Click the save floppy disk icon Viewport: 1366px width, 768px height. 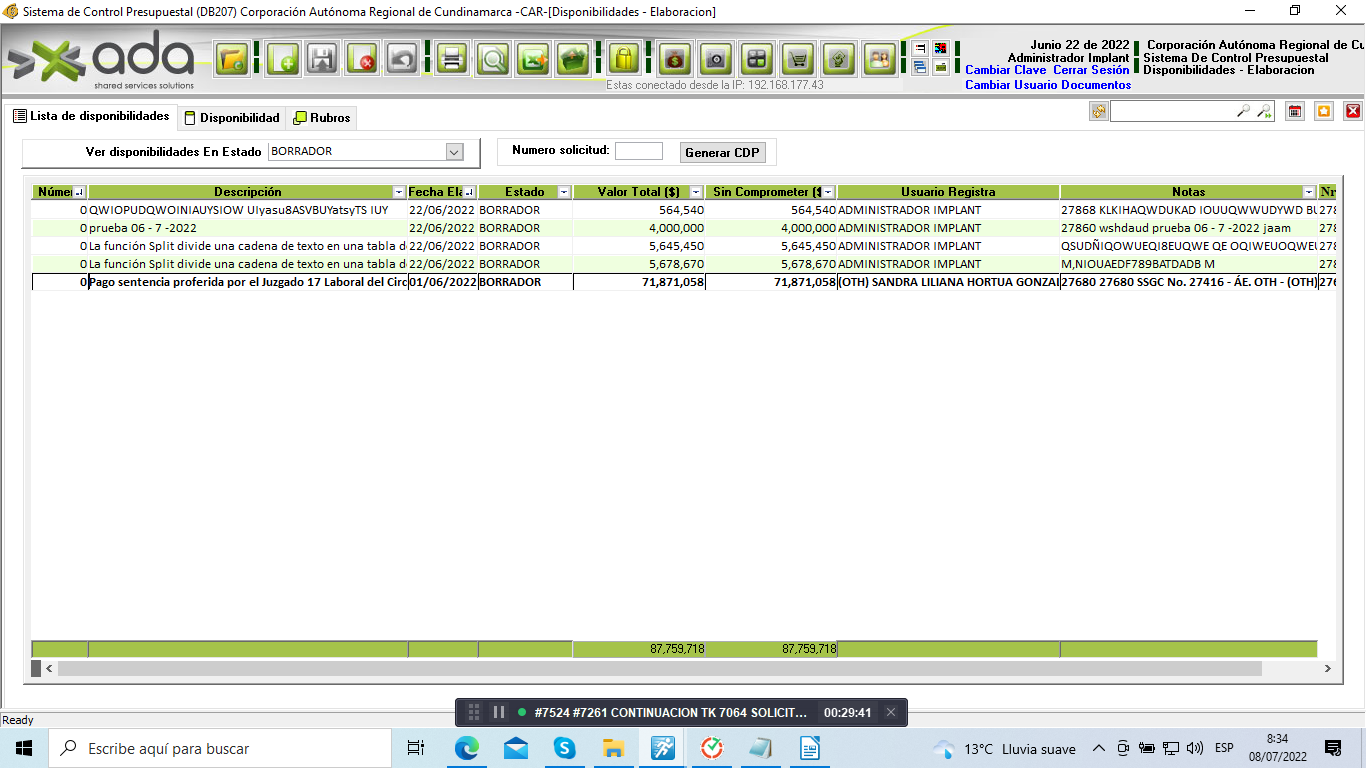[321, 59]
